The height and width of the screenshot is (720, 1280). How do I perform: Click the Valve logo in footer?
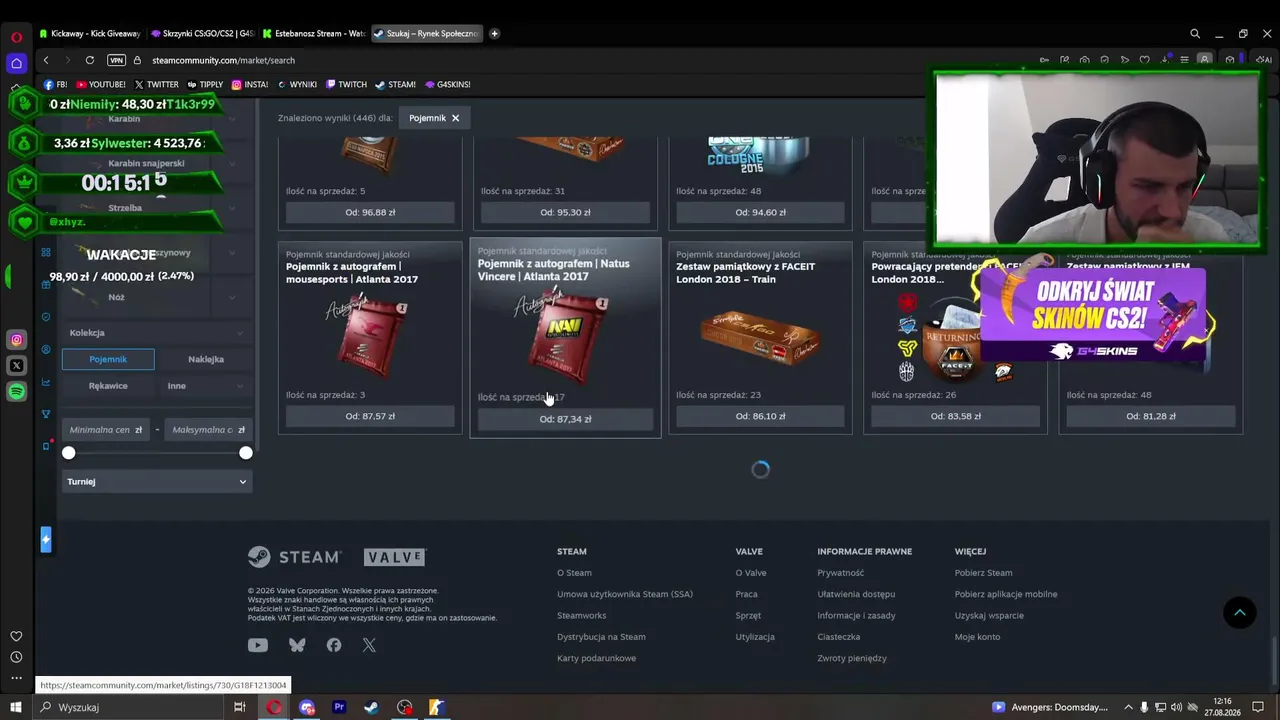394,557
